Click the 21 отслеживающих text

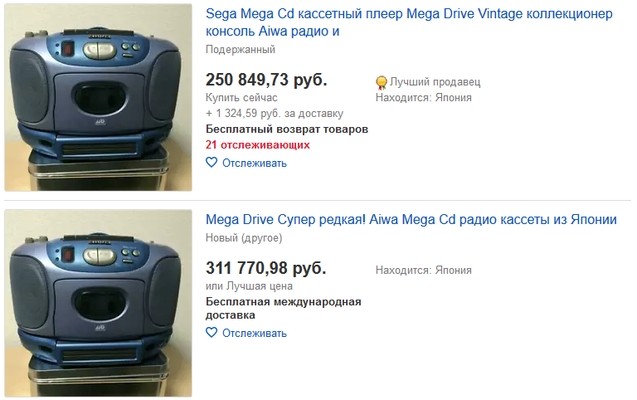(x=258, y=145)
